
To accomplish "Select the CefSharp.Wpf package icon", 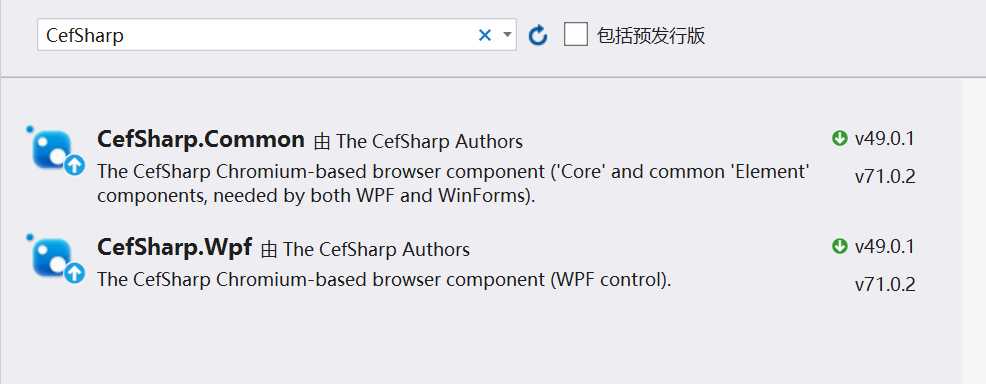I will click(x=55, y=258).
